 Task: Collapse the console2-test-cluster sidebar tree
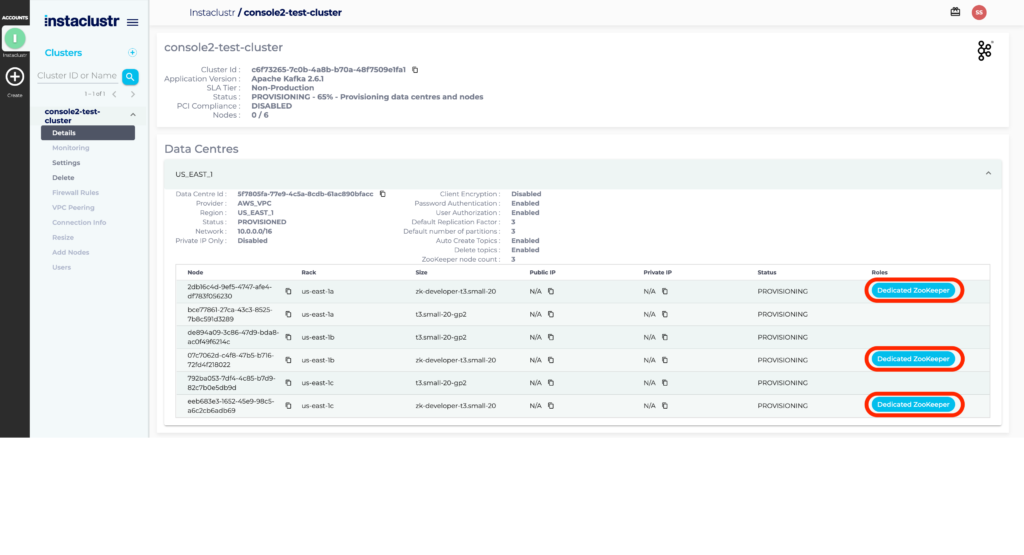click(133, 115)
